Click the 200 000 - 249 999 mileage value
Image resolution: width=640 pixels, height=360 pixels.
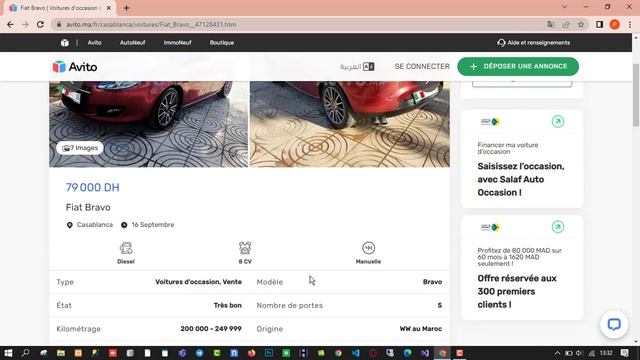point(211,329)
